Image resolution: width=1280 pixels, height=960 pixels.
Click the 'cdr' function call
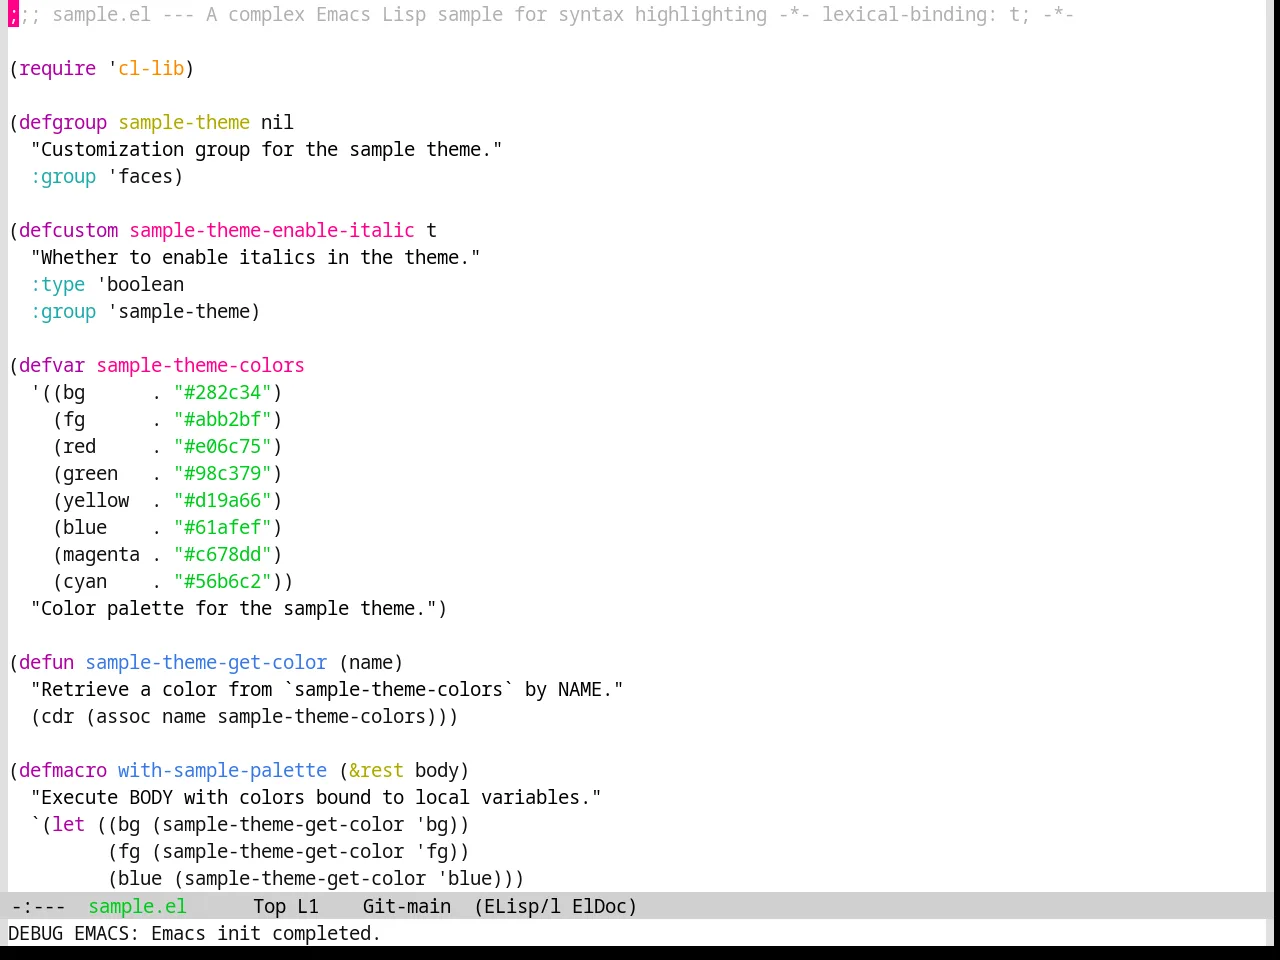pyautogui.click(x=57, y=716)
